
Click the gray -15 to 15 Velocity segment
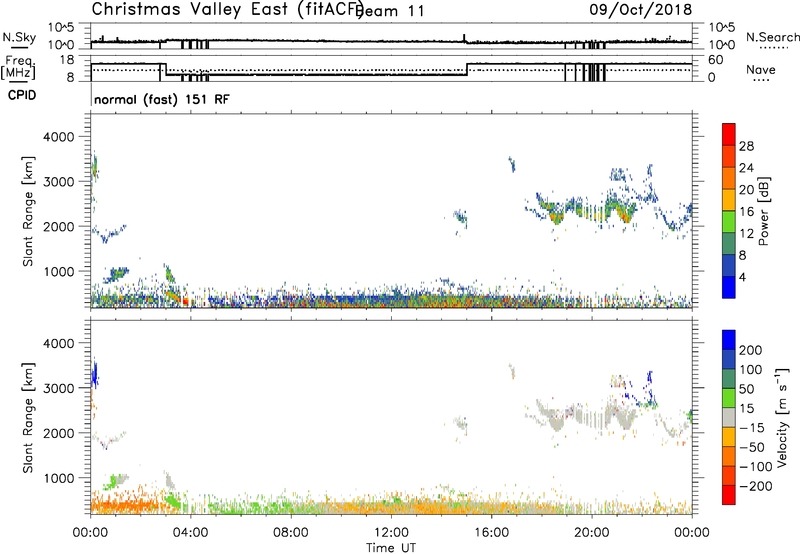coord(729,417)
